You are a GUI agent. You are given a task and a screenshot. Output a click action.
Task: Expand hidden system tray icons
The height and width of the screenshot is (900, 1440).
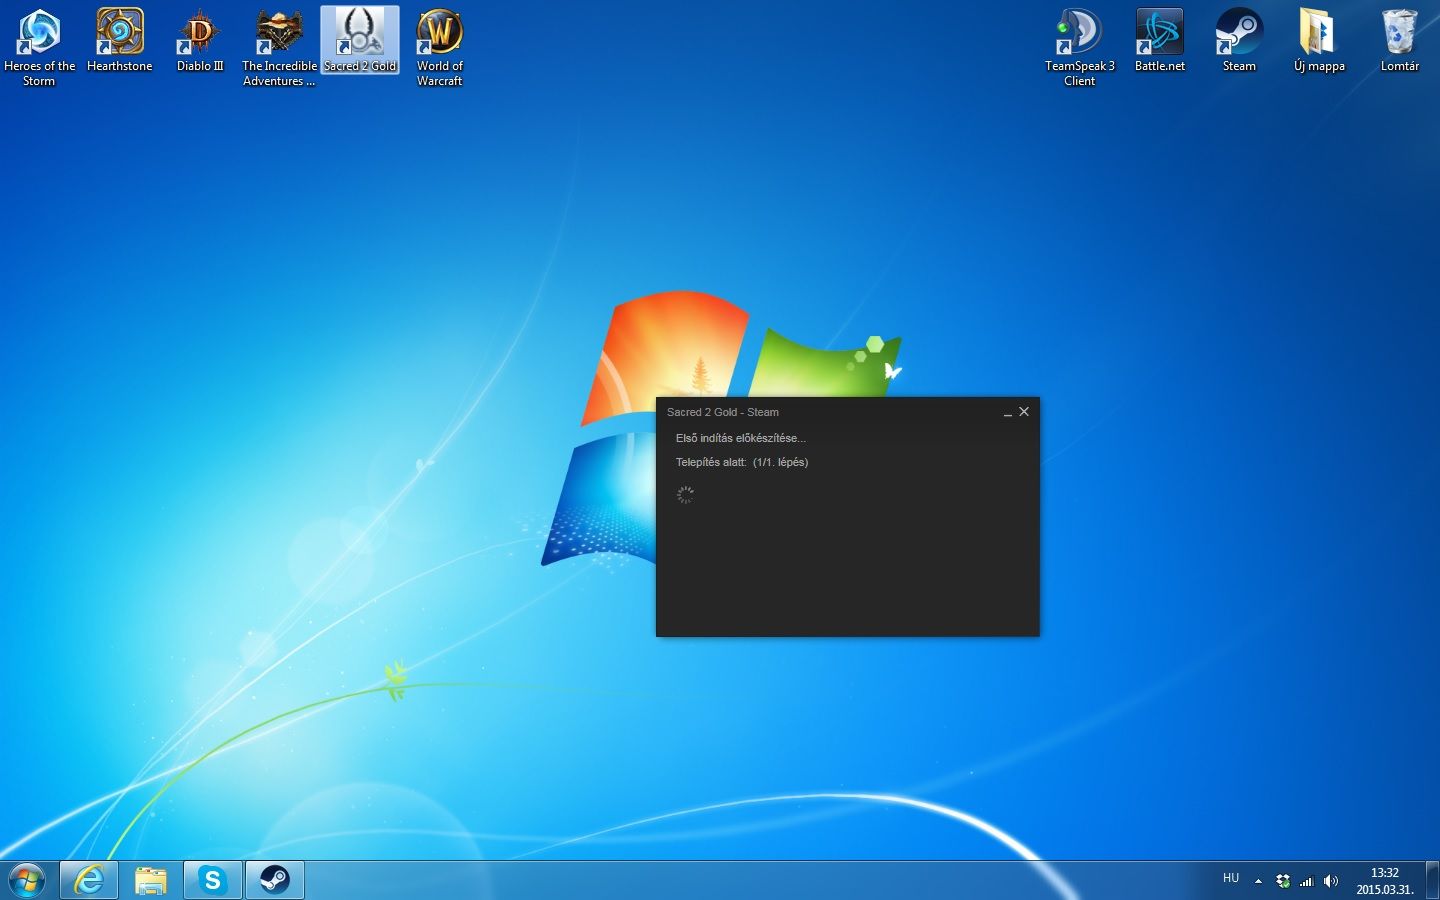pos(1258,881)
